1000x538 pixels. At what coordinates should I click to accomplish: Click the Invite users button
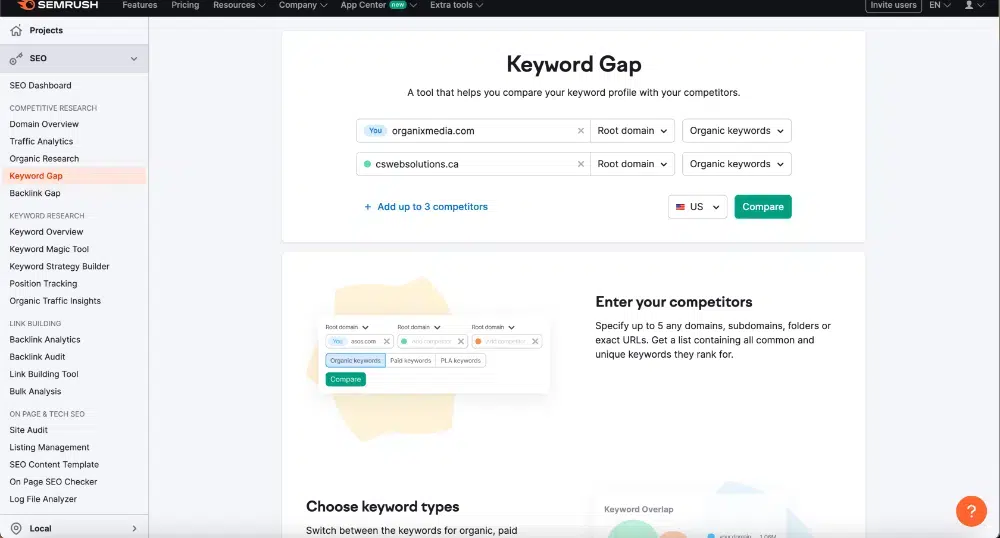[x=893, y=5]
